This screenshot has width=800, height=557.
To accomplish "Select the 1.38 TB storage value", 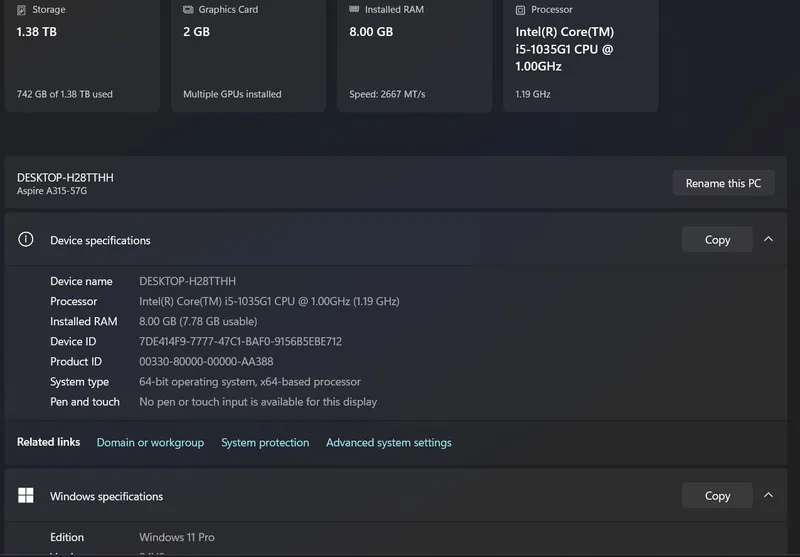I will 37,32.
